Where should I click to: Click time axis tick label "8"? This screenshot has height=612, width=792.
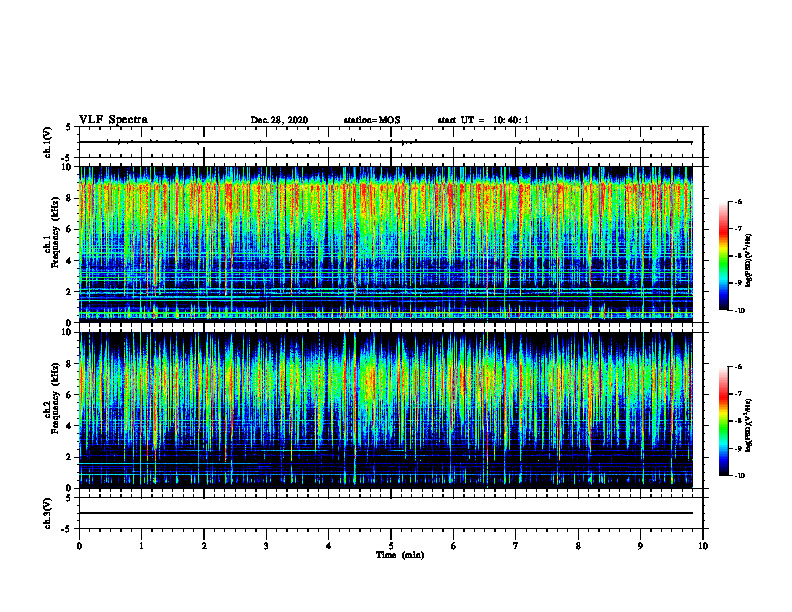click(578, 546)
